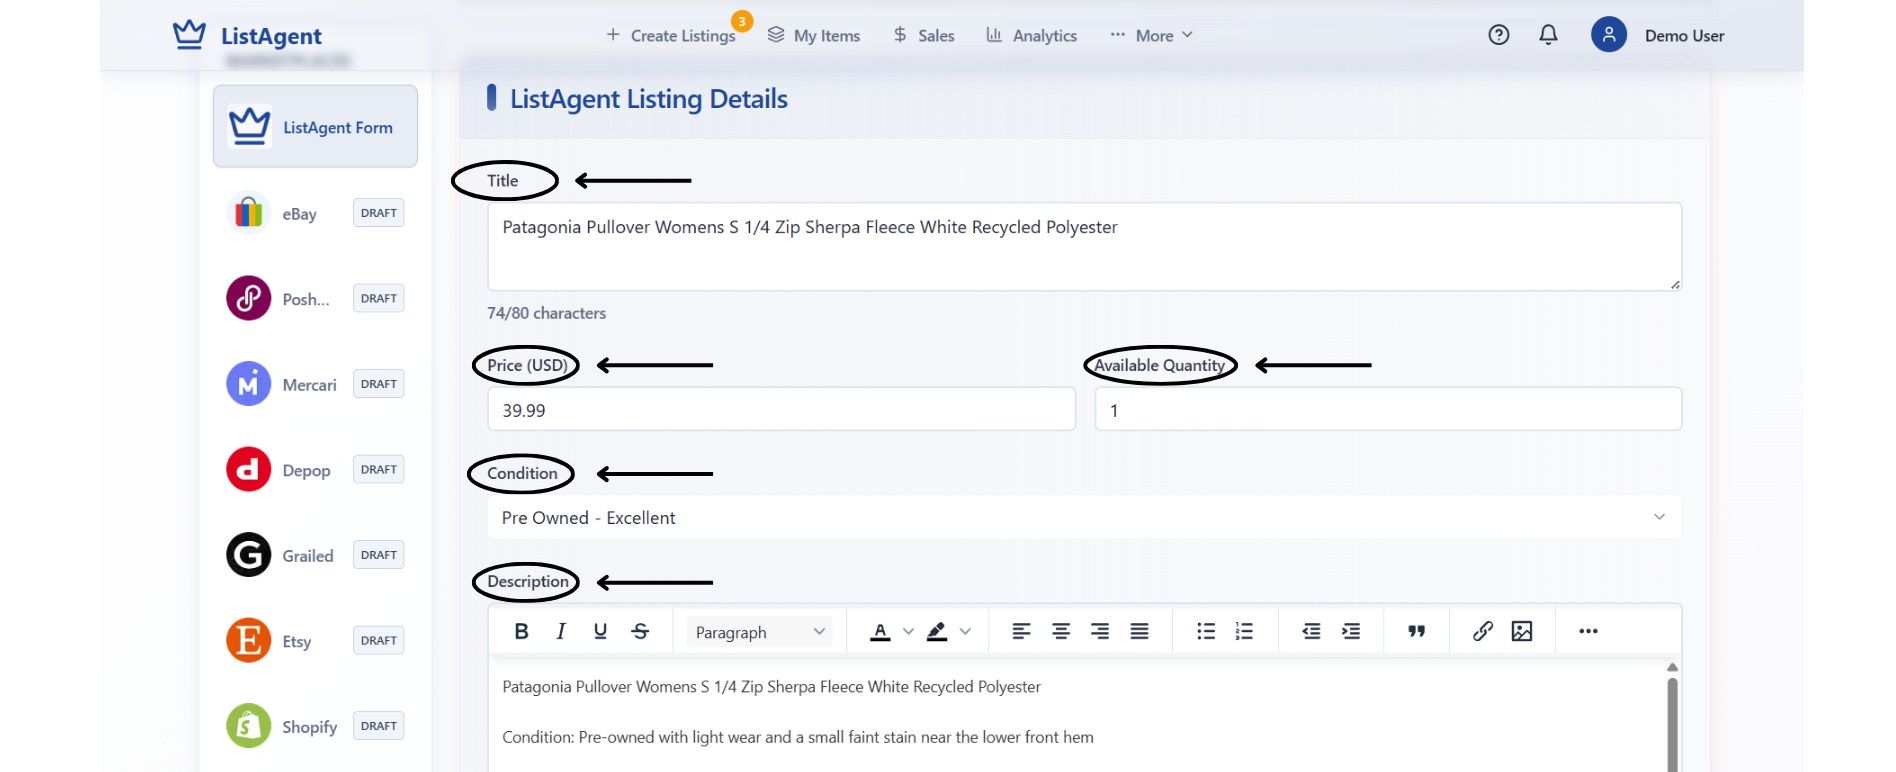Viewport: 1896px width, 772px height.
Task: Click the Poshmark DRAFT badge
Action: [379, 298]
